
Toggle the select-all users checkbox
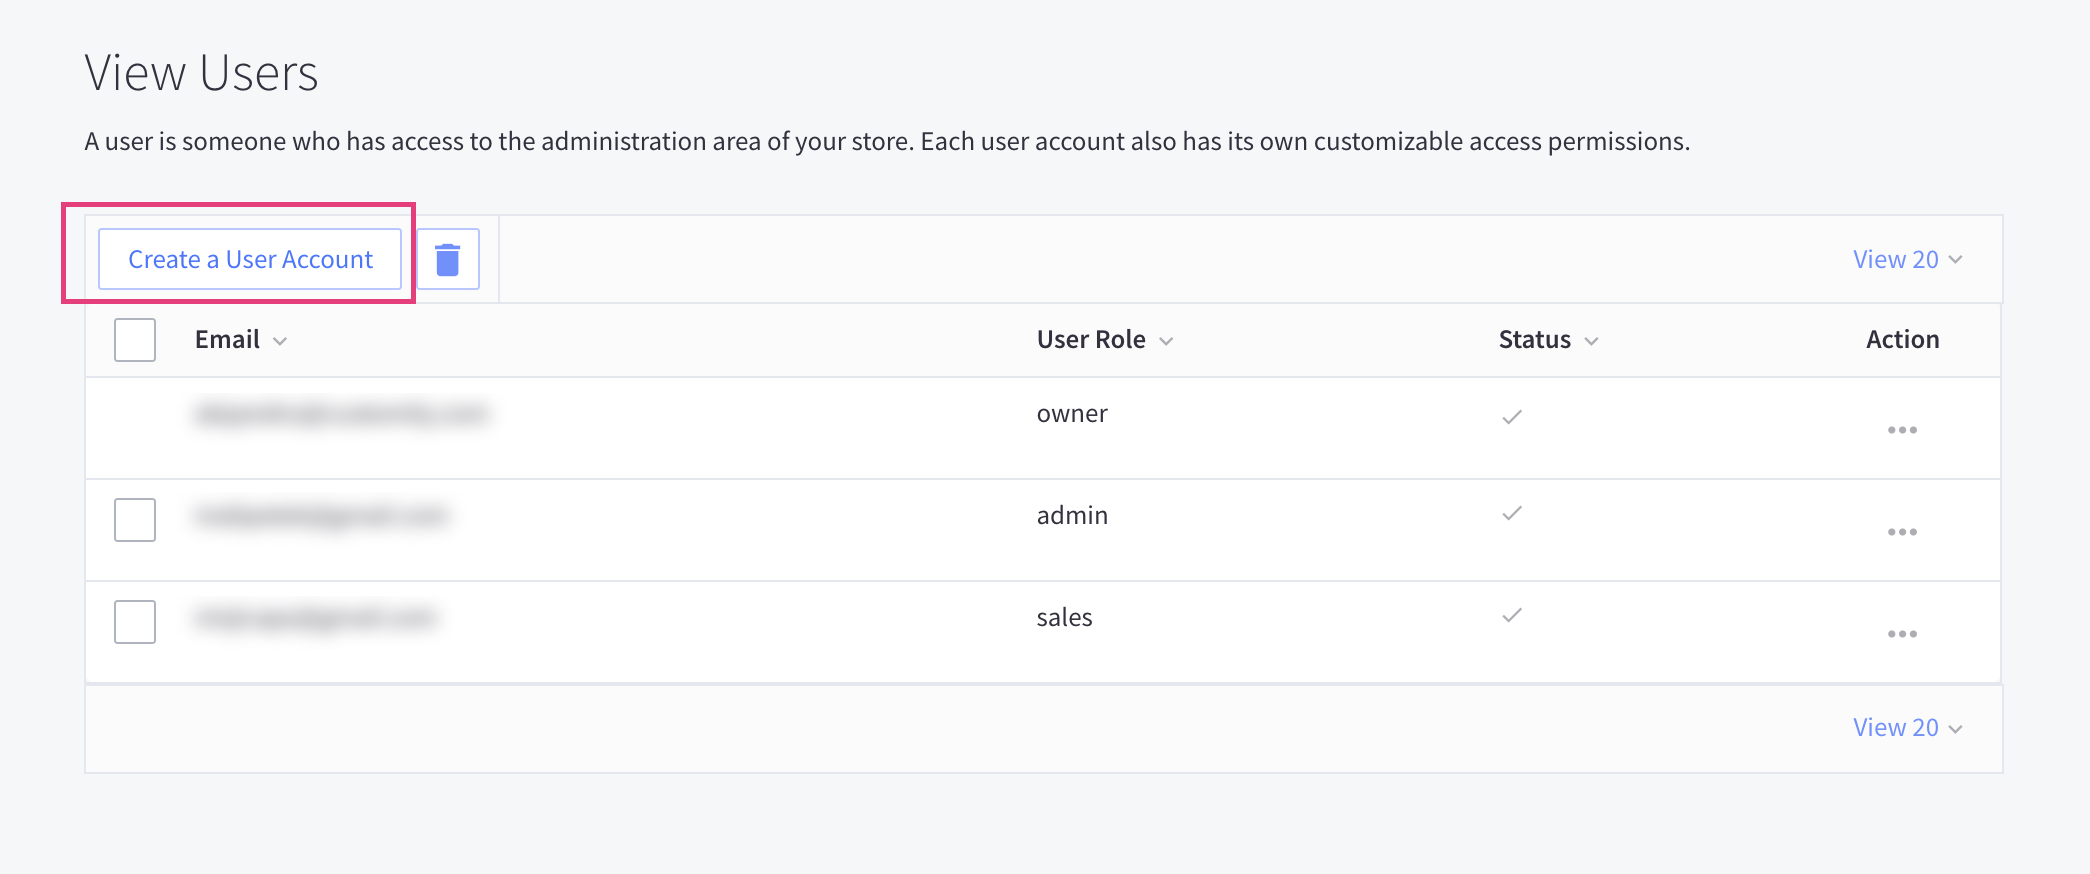(135, 340)
